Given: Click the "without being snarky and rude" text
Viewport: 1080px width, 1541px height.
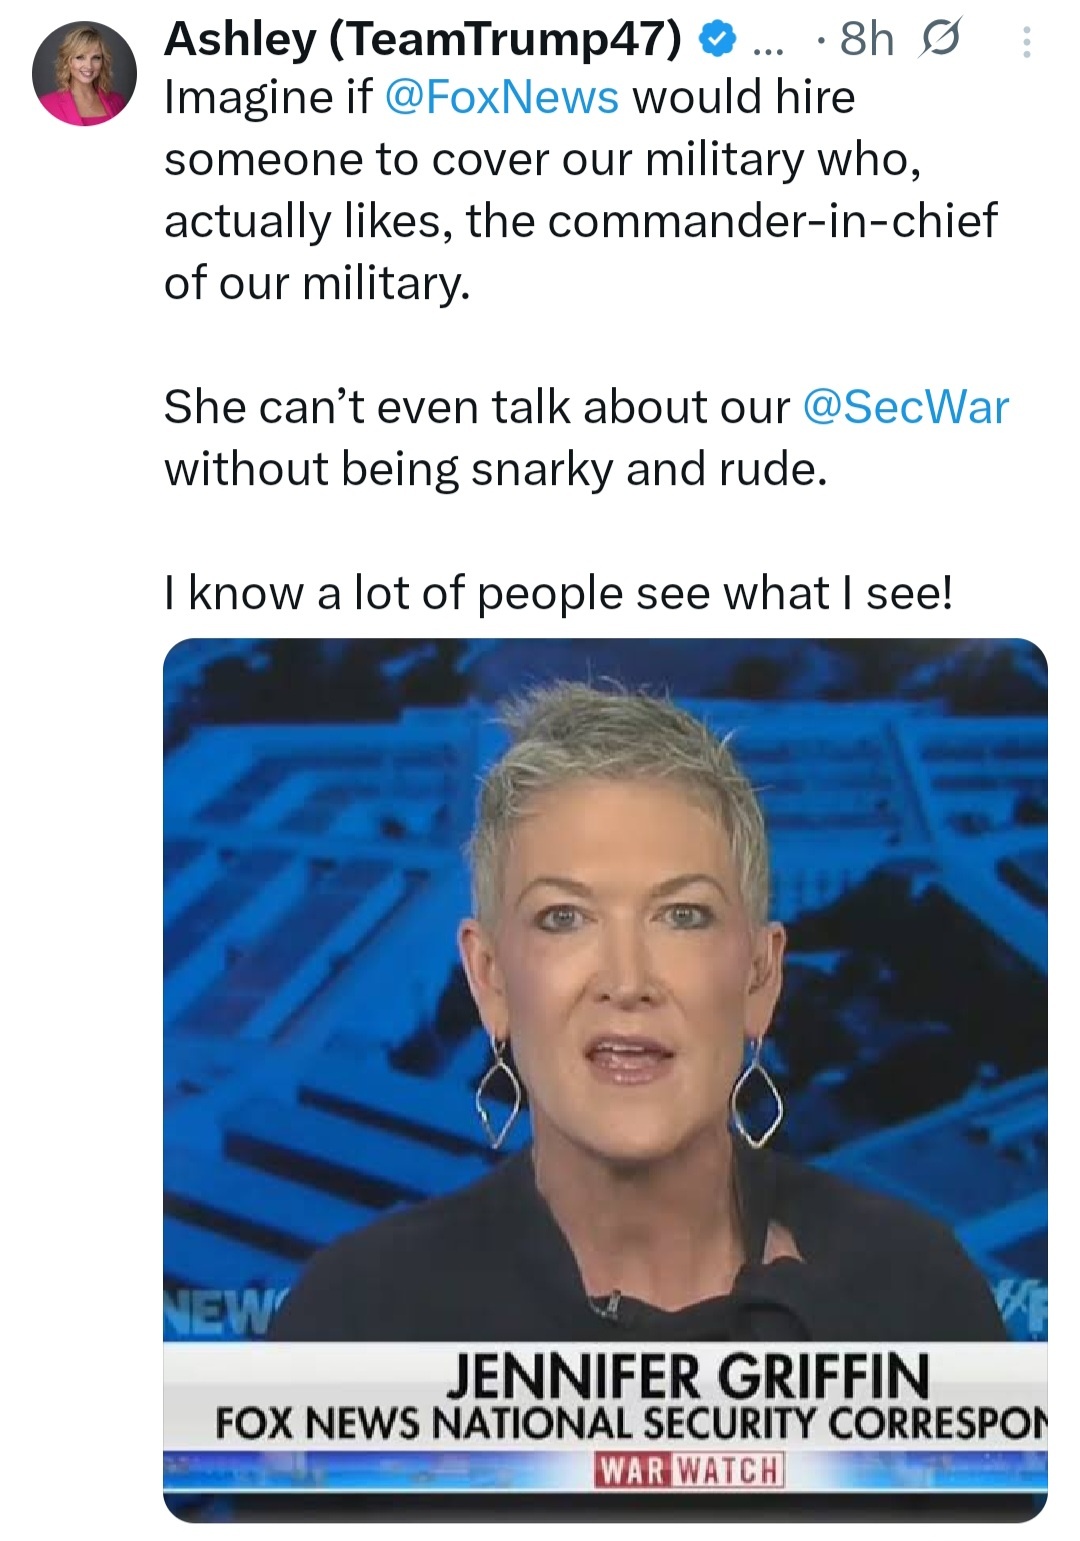Looking at the screenshot, I should [495, 469].
